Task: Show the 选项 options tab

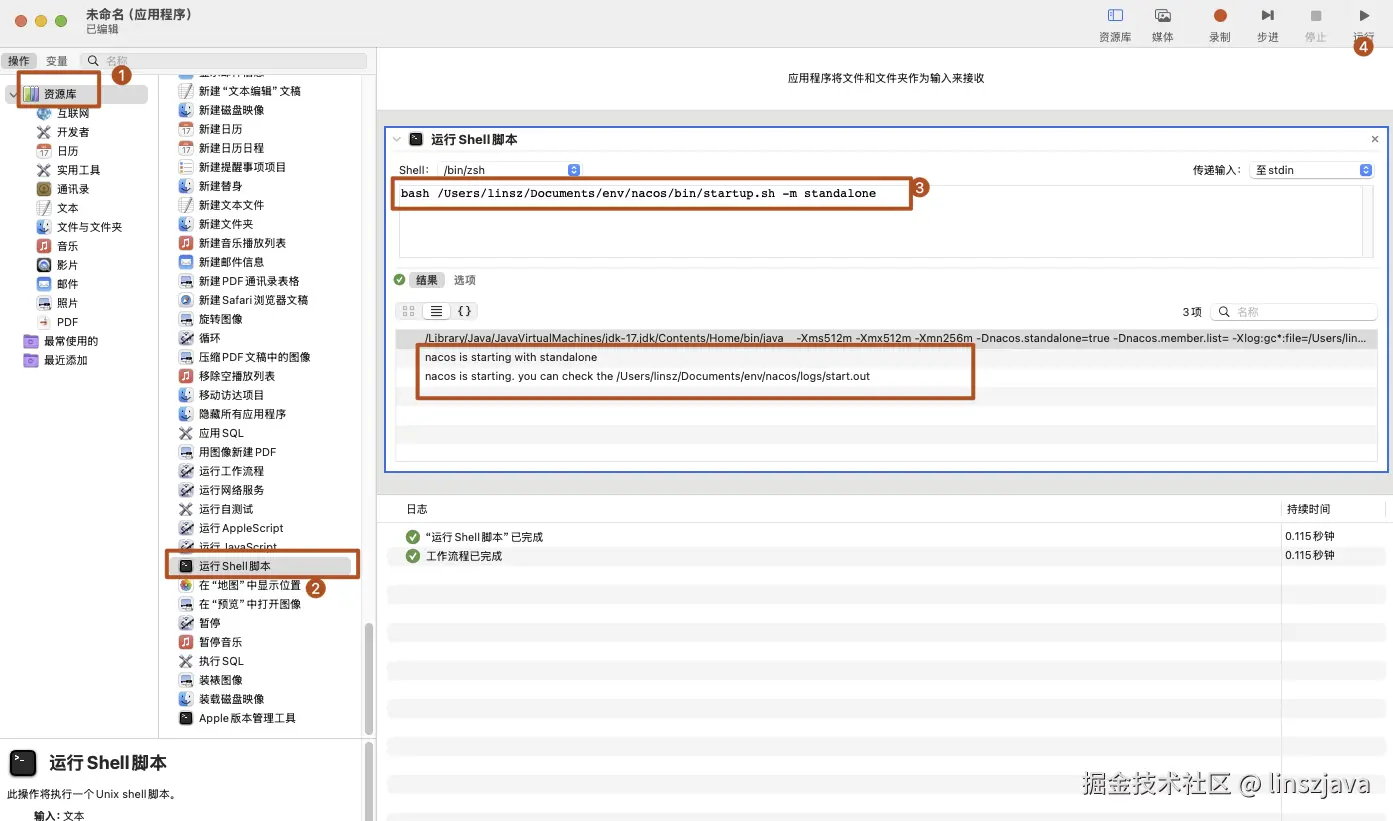Action: 464,280
